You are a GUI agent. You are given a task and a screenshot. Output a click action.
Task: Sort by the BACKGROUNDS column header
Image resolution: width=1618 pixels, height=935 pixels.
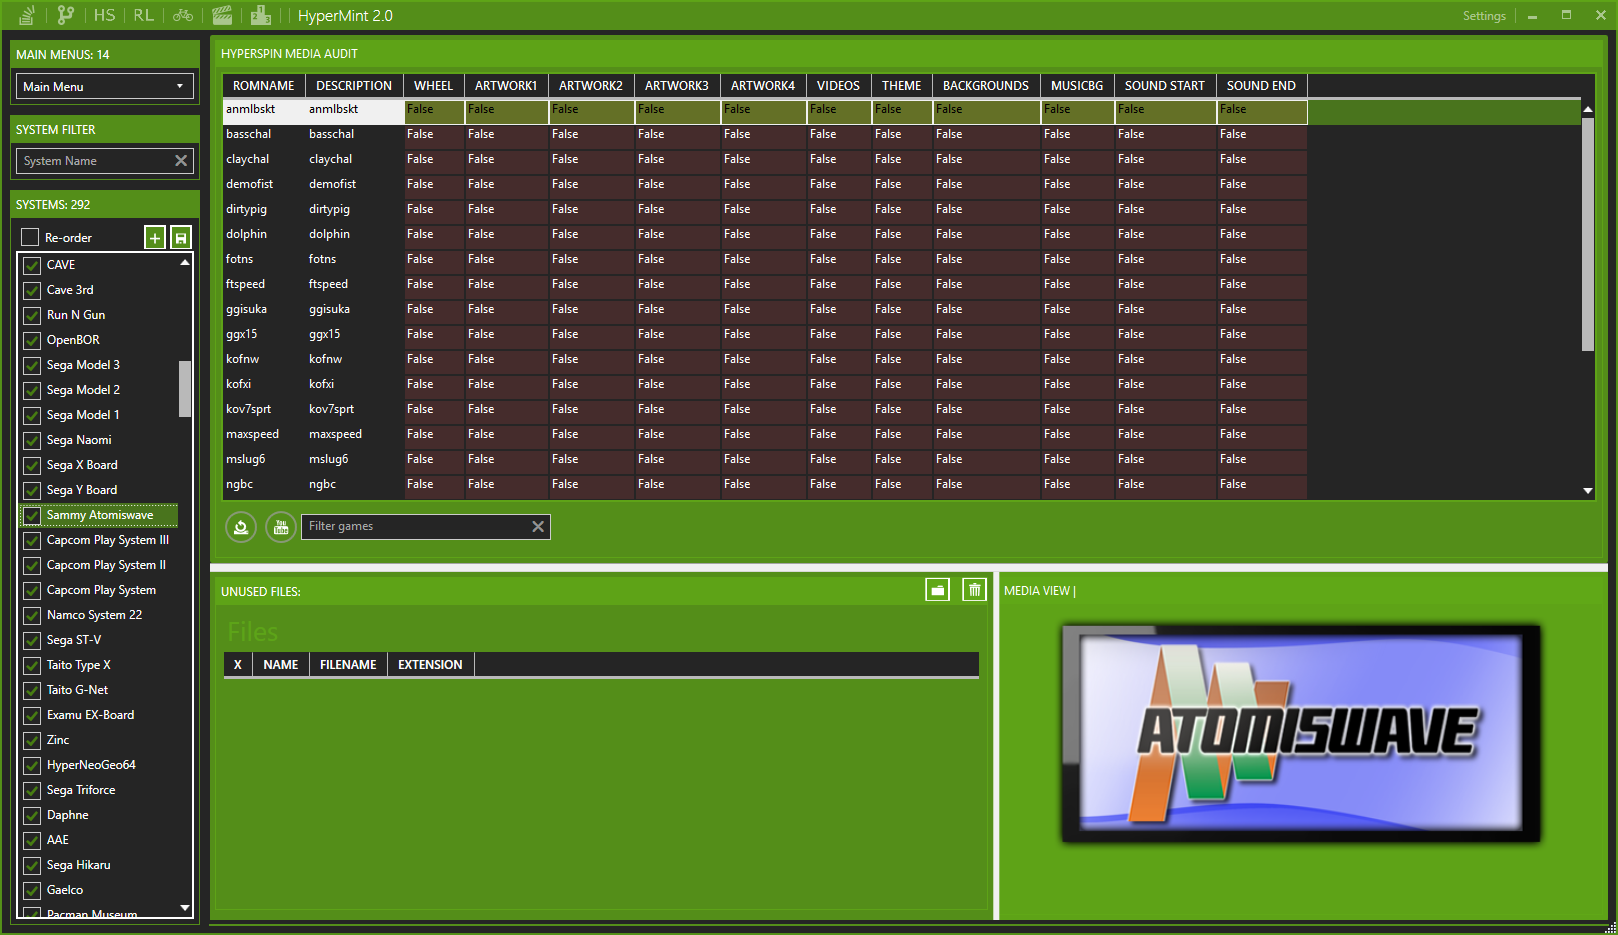[x=985, y=86]
